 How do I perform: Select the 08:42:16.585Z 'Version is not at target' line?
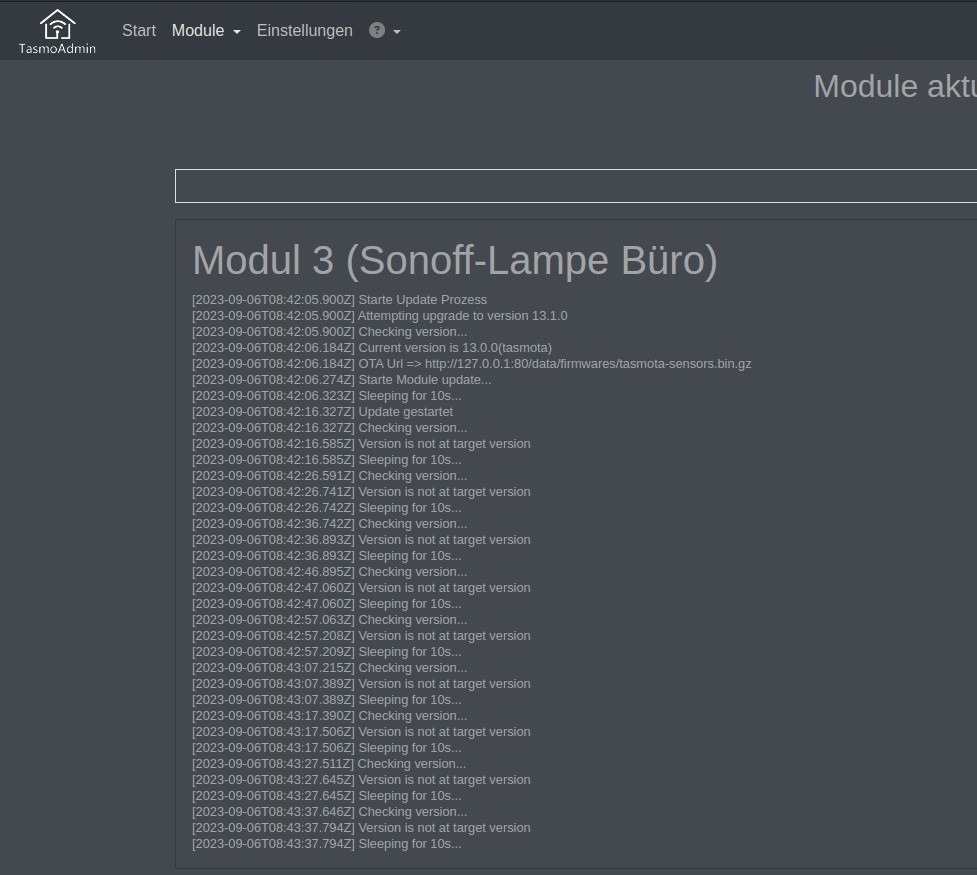click(361, 444)
